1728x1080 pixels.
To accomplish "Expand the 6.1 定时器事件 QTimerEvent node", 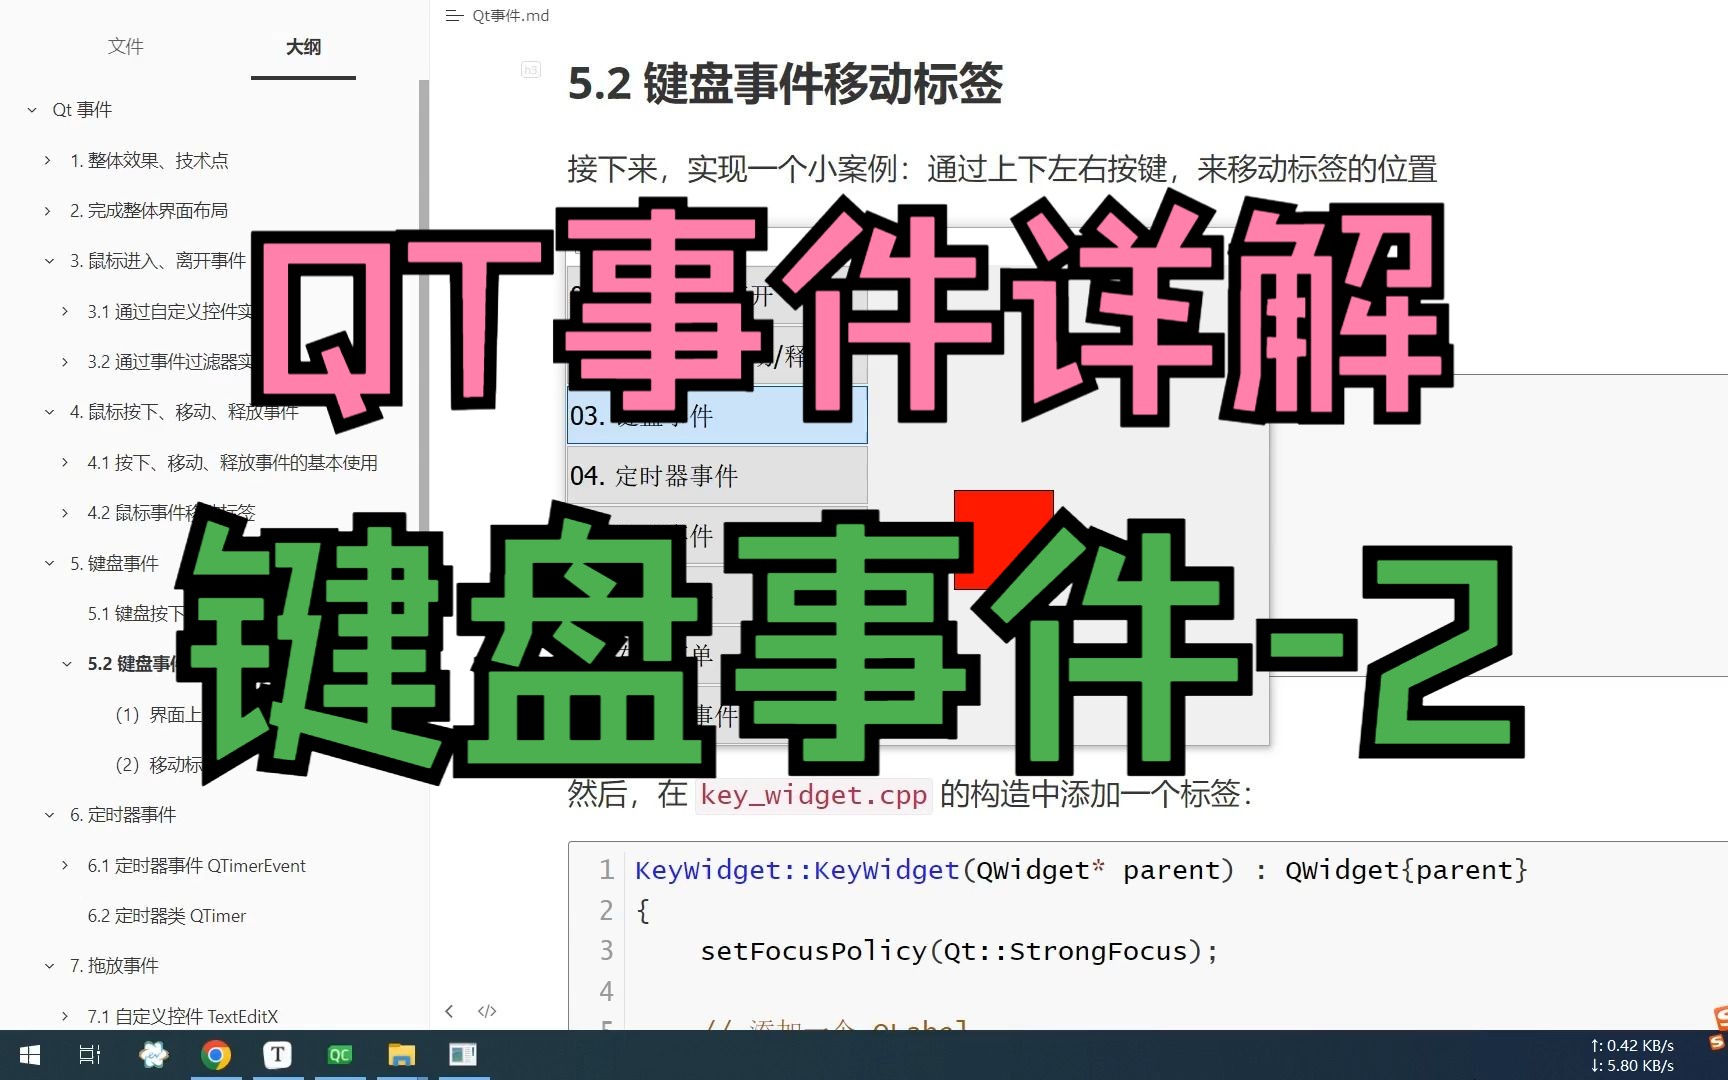I will pos(66,865).
